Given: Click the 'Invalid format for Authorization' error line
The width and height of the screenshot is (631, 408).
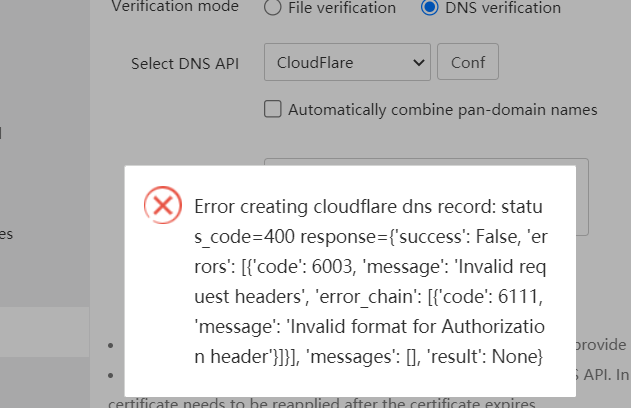Looking at the screenshot, I should pos(368,328).
